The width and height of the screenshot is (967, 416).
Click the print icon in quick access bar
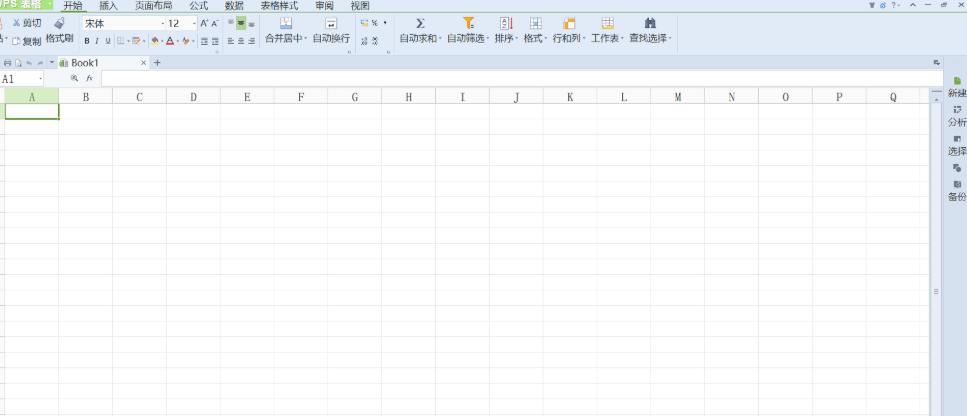[x=7, y=63]
